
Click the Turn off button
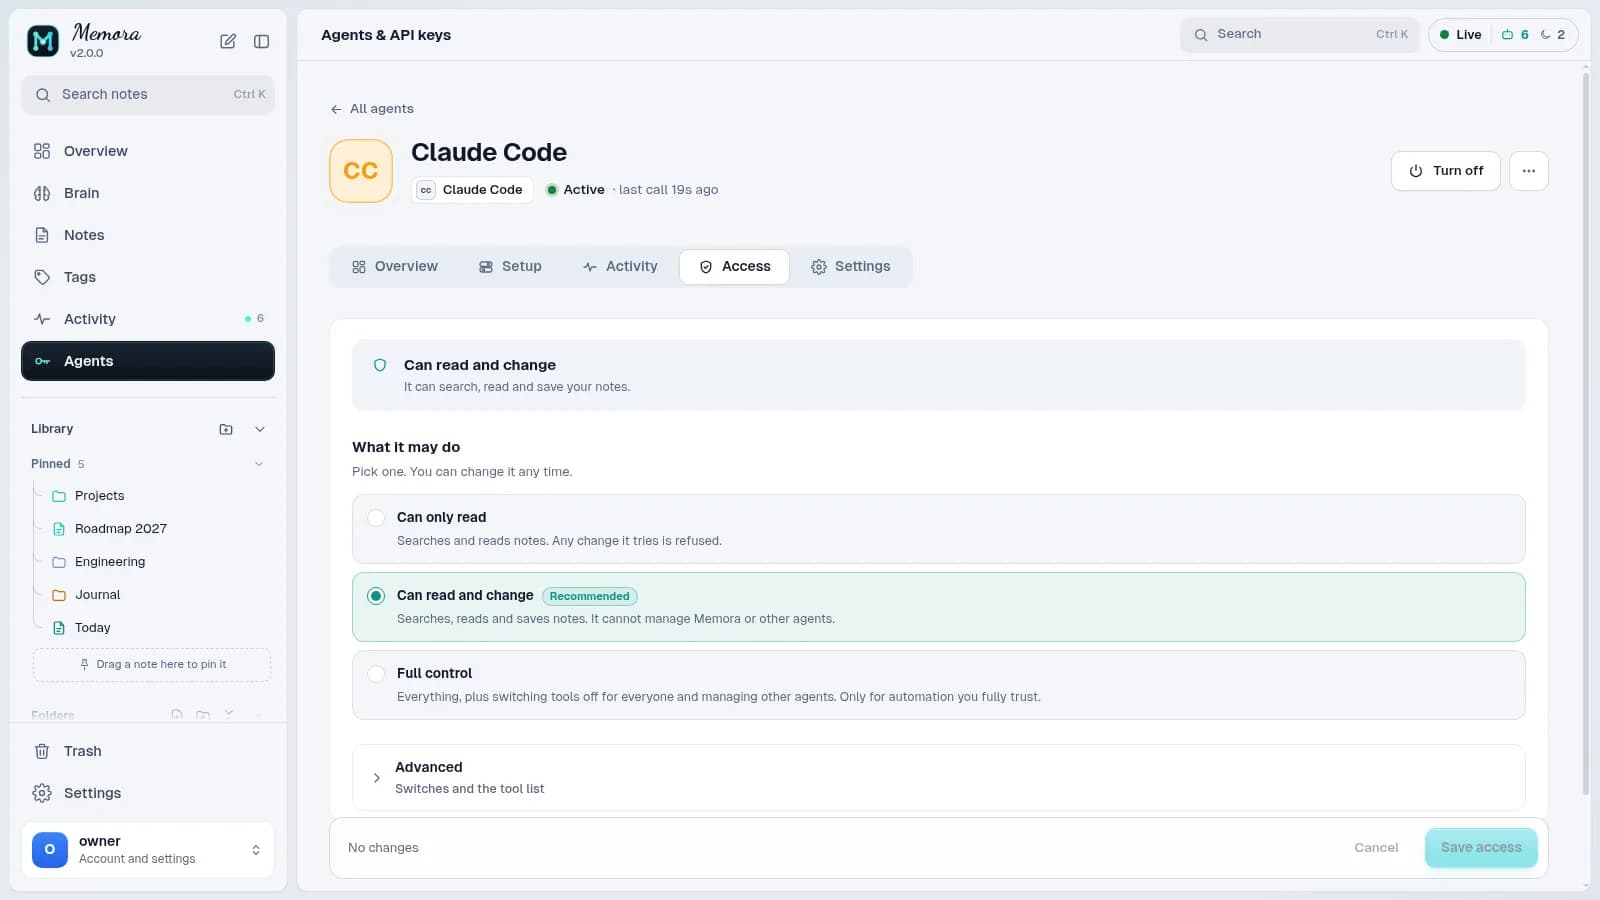1446,171
